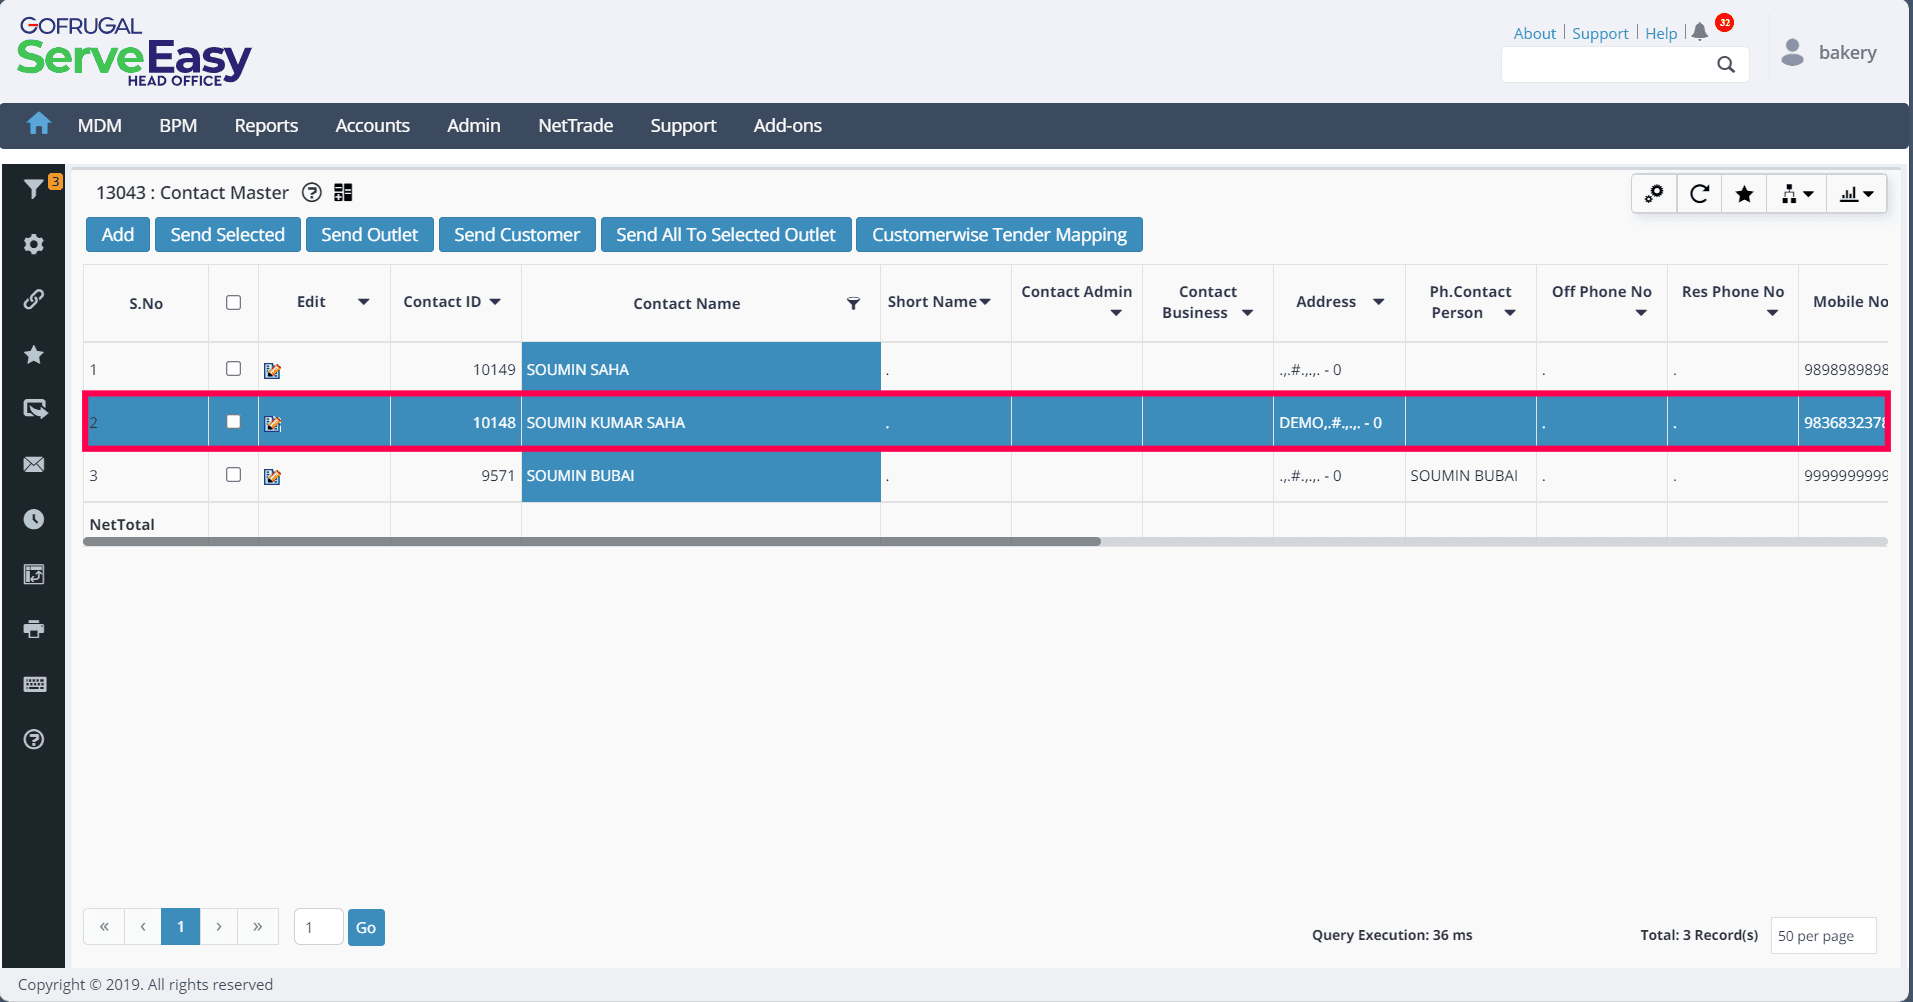Click the search magnifier icon
Screen dimensions: 1913x1002
pos(1726,64)
